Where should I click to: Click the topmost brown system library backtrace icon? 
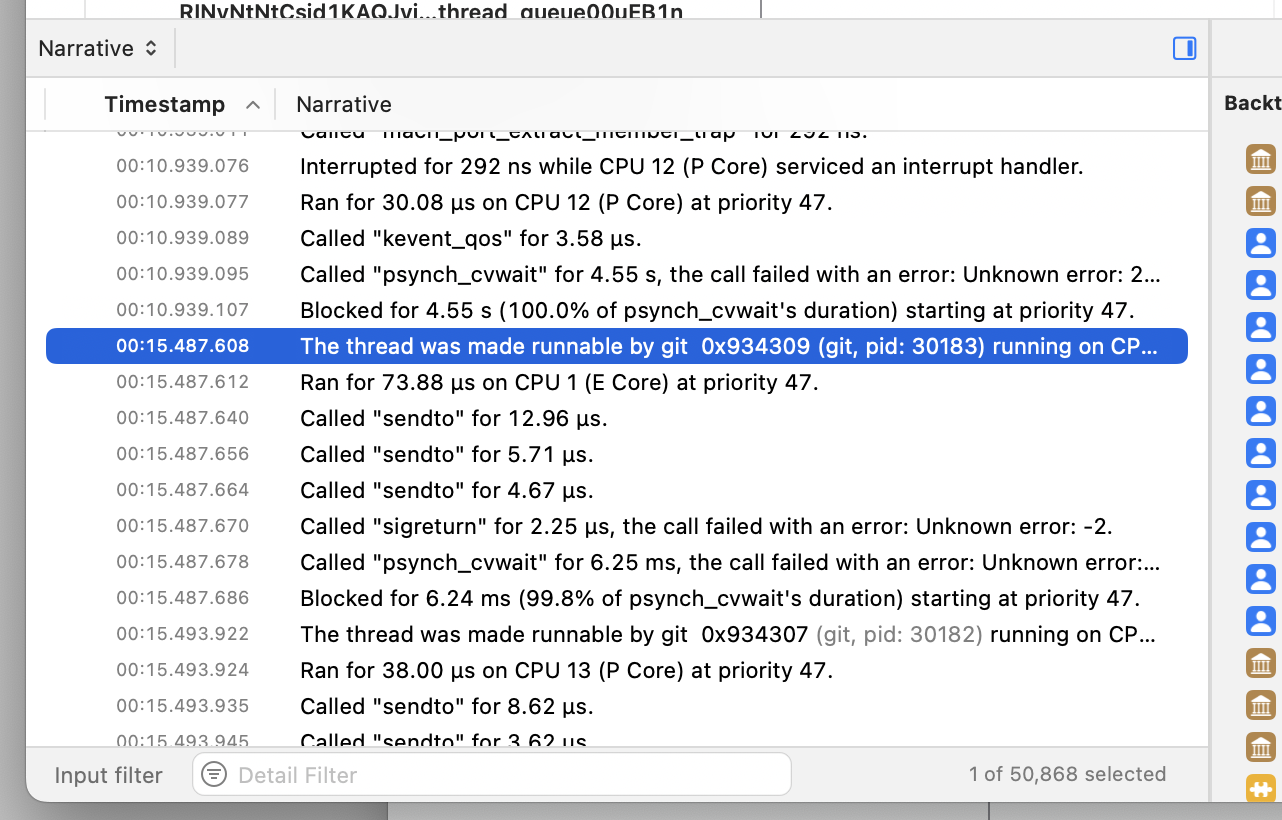pyautogui.click(x=1261, y=159)
